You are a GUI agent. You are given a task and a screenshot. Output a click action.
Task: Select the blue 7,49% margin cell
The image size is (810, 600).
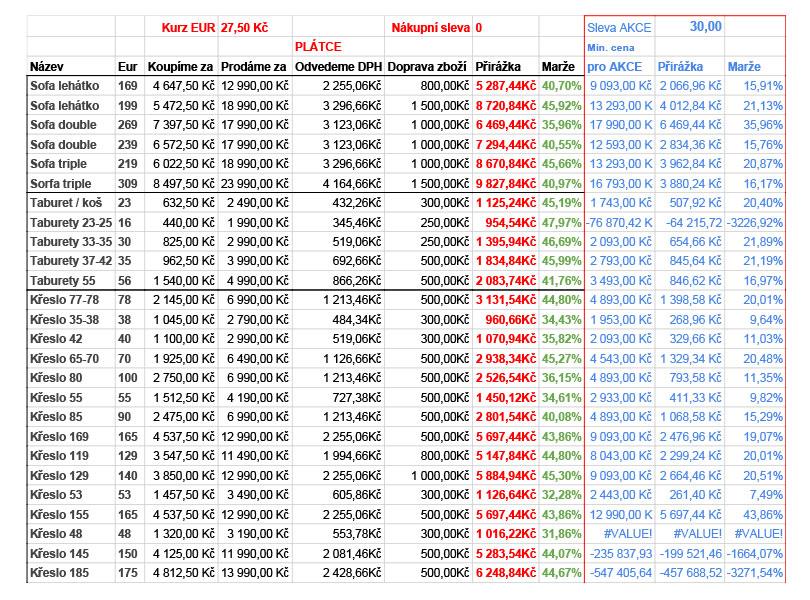pyautogui.click(x=766, y=495)
